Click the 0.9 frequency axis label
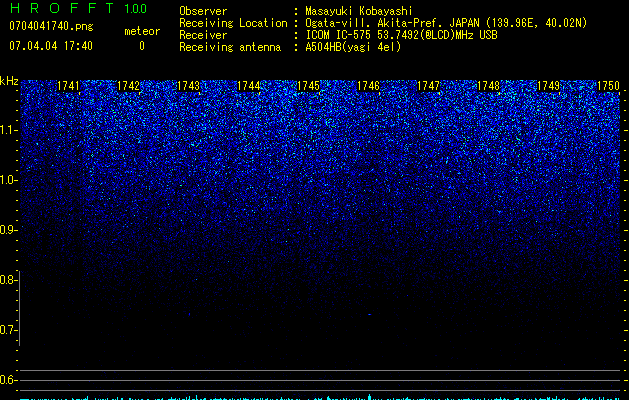 [x=9, y=230]
